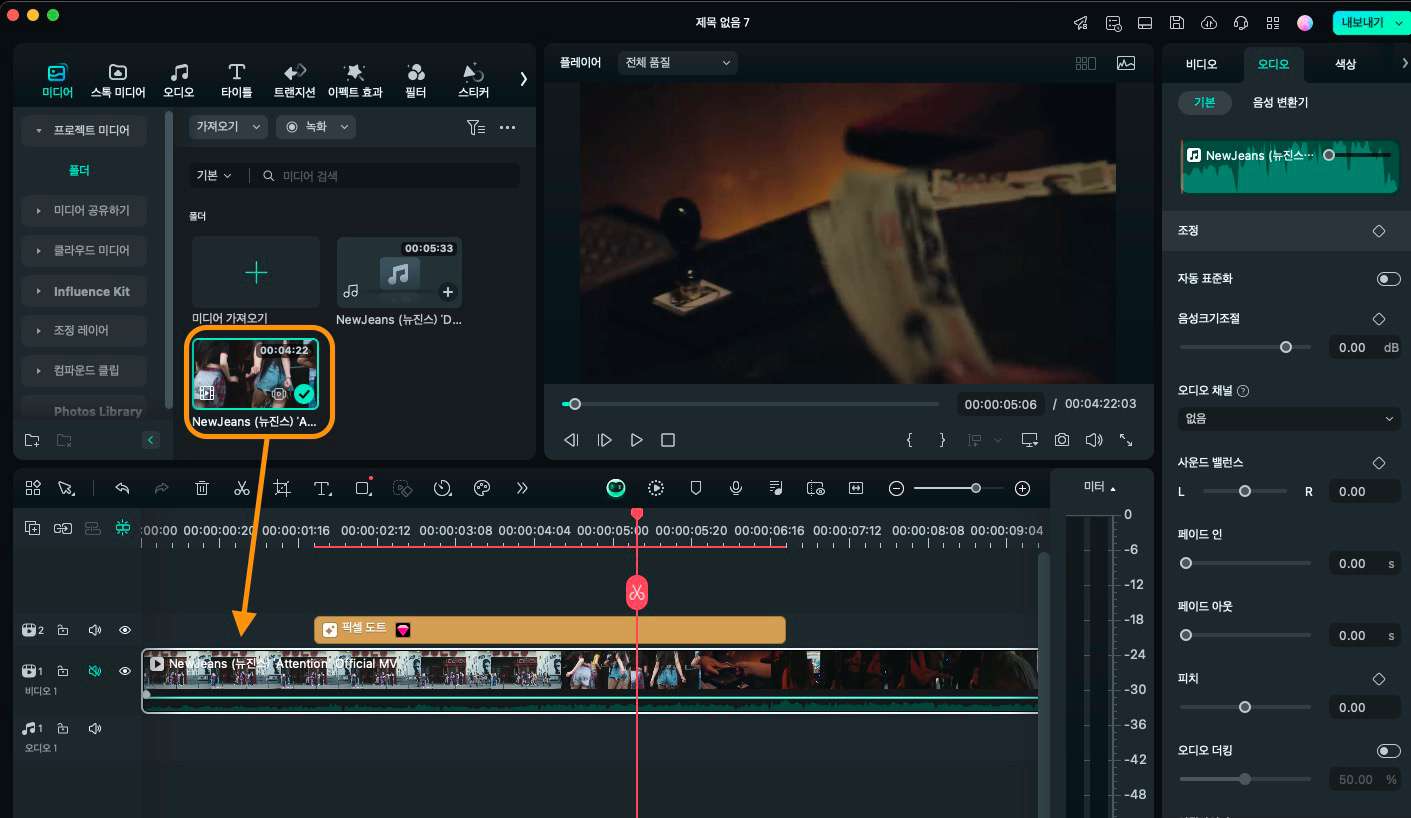The width and height of the screenshot is (1411, 818).
Task: Select the 00:04:22 Attention video thumbnail
Action: pos(255,374)
